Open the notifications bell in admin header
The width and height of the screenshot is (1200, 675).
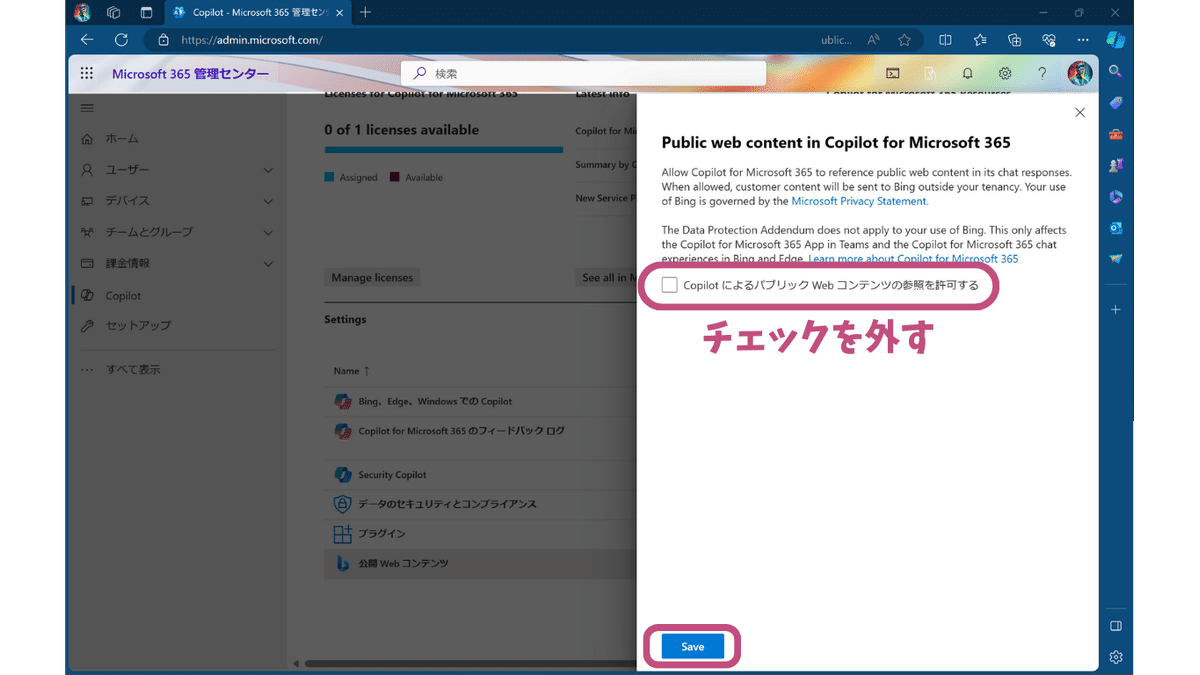(967, 73)
